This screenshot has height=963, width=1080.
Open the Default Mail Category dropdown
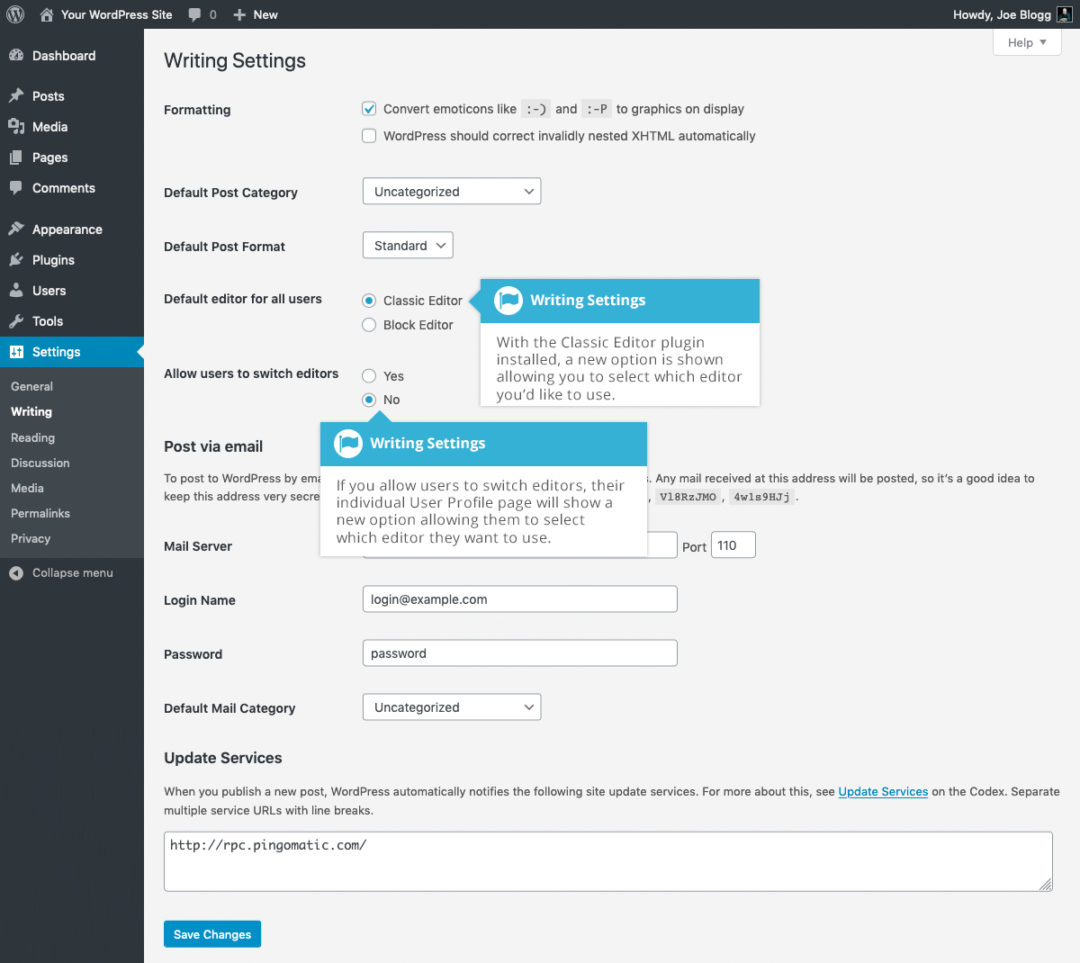[x=451, y=707]
